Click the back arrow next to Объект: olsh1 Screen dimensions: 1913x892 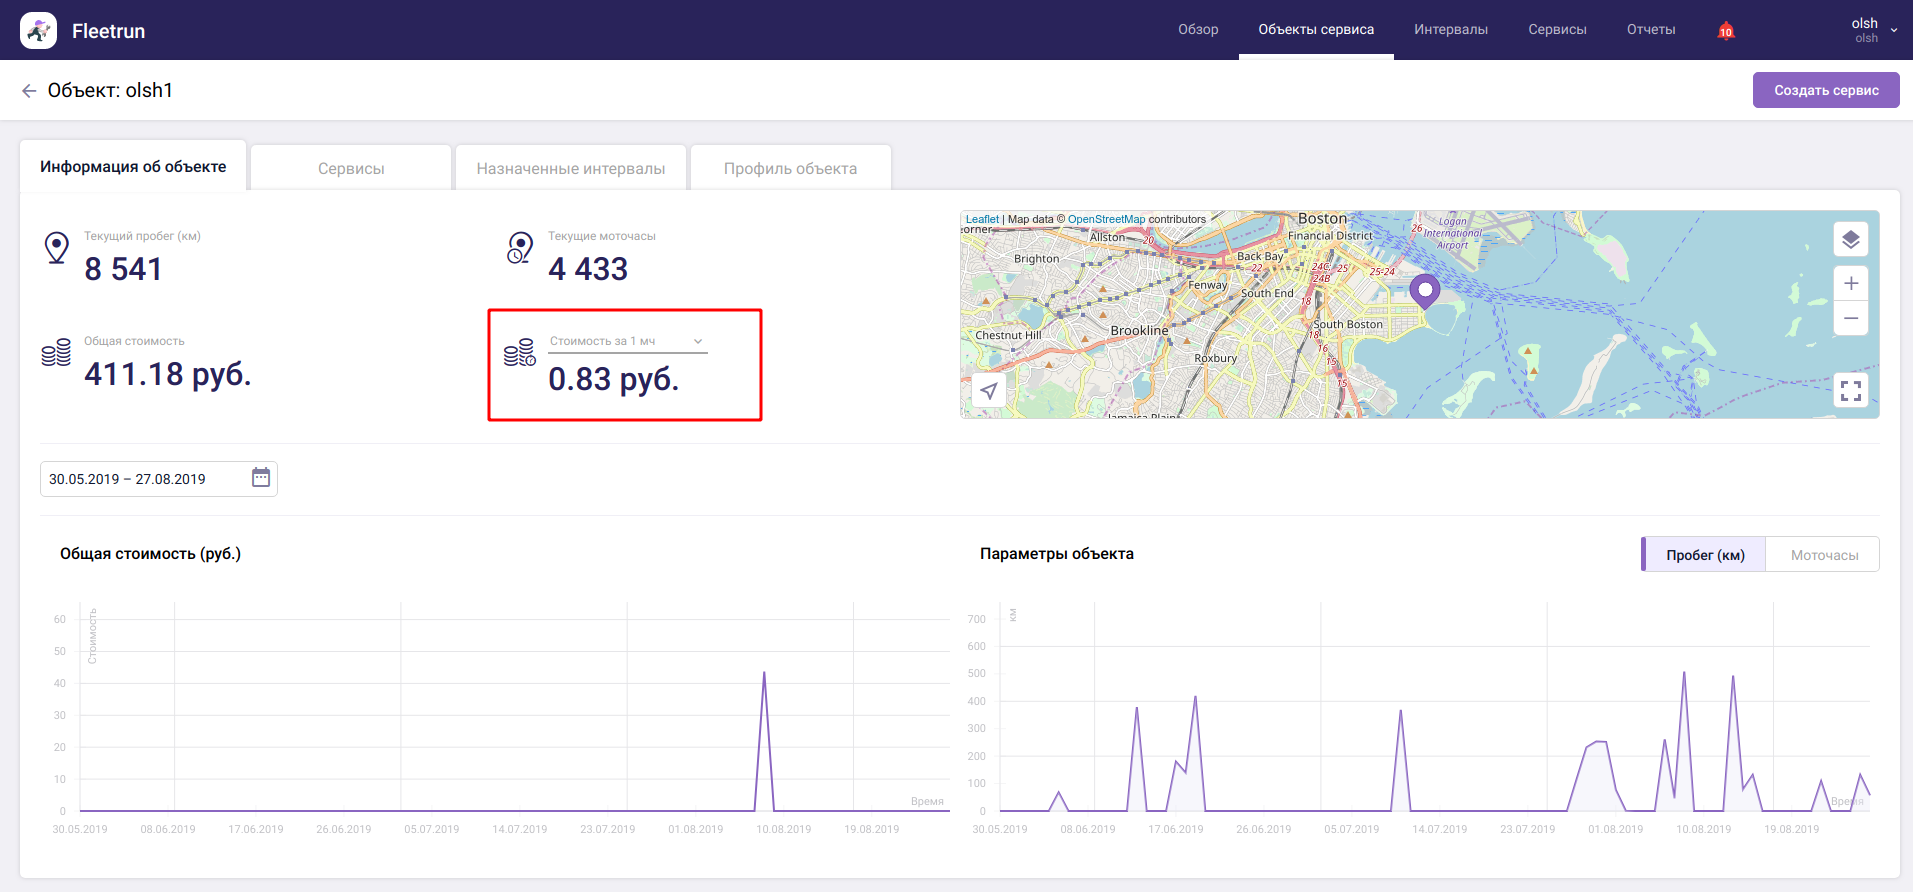pyautogui.click(x=29, y=91)
